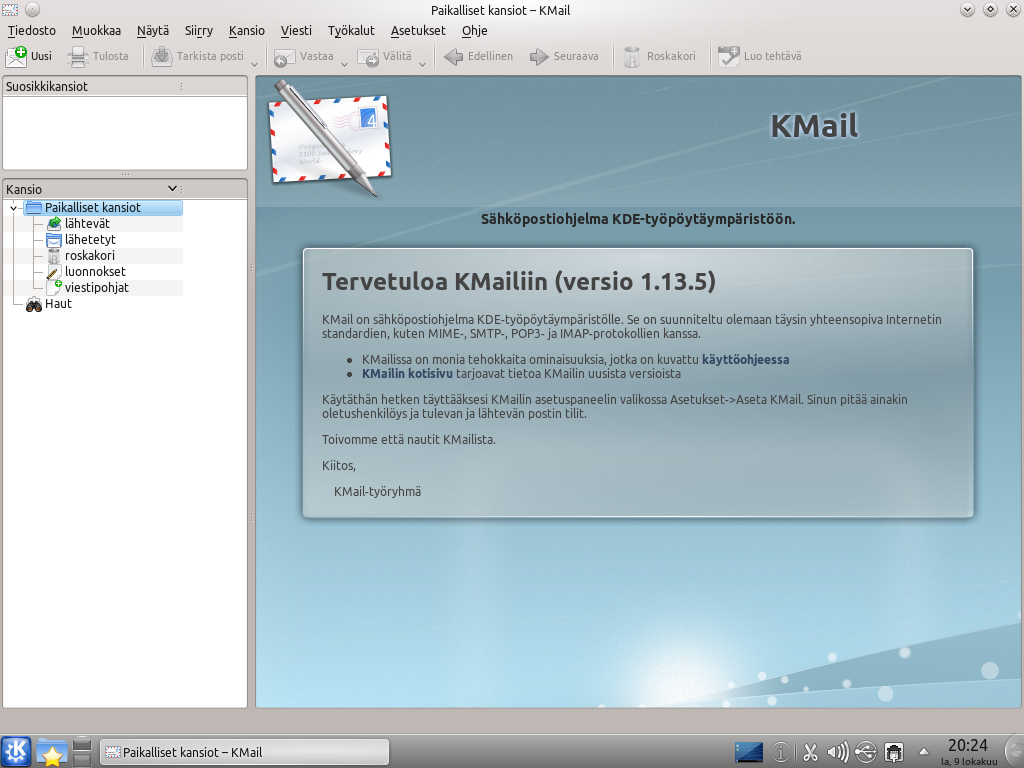The width and height of the screenshot is (1024, 768).
Task: Open the Kansio column header sort chevron
Action: pyautogui.click(x=172, y=189)
